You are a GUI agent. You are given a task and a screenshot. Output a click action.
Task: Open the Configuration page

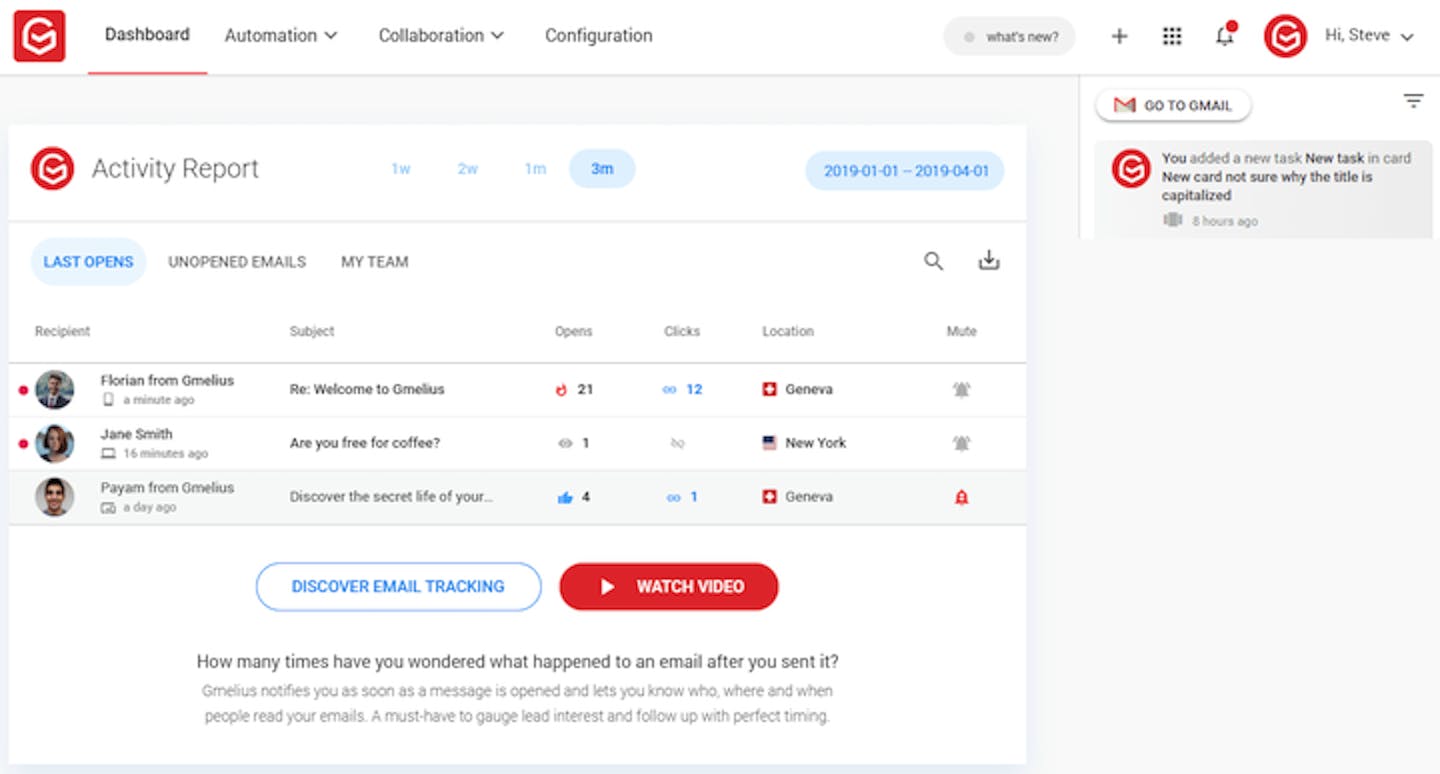[x=598, y=36]
